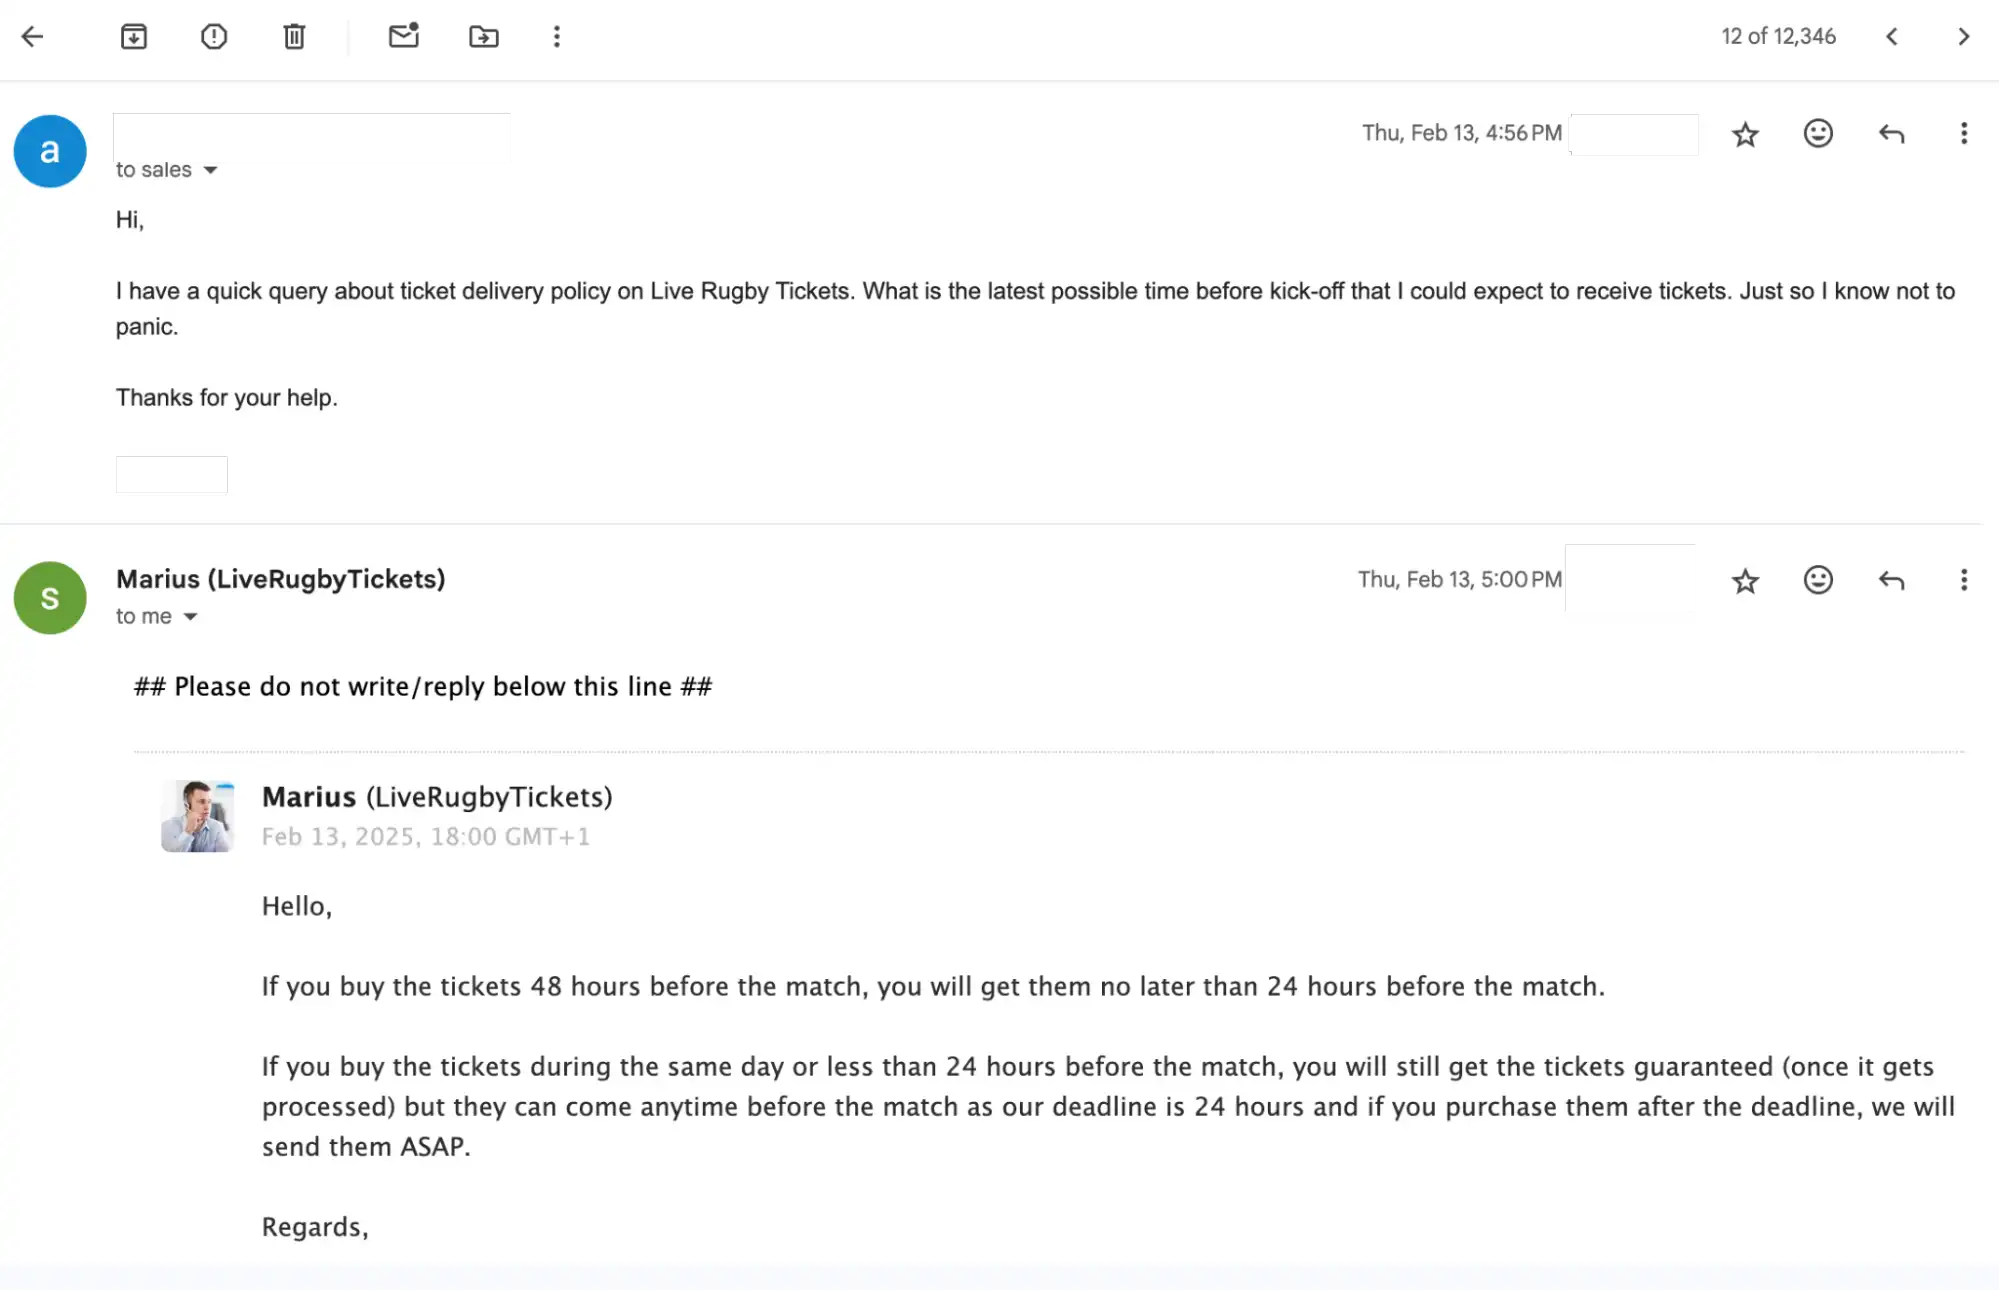Viewport: 1999px width, 1291px height.
Task: Move the conversation to a folder
Action: coord(483,37)
